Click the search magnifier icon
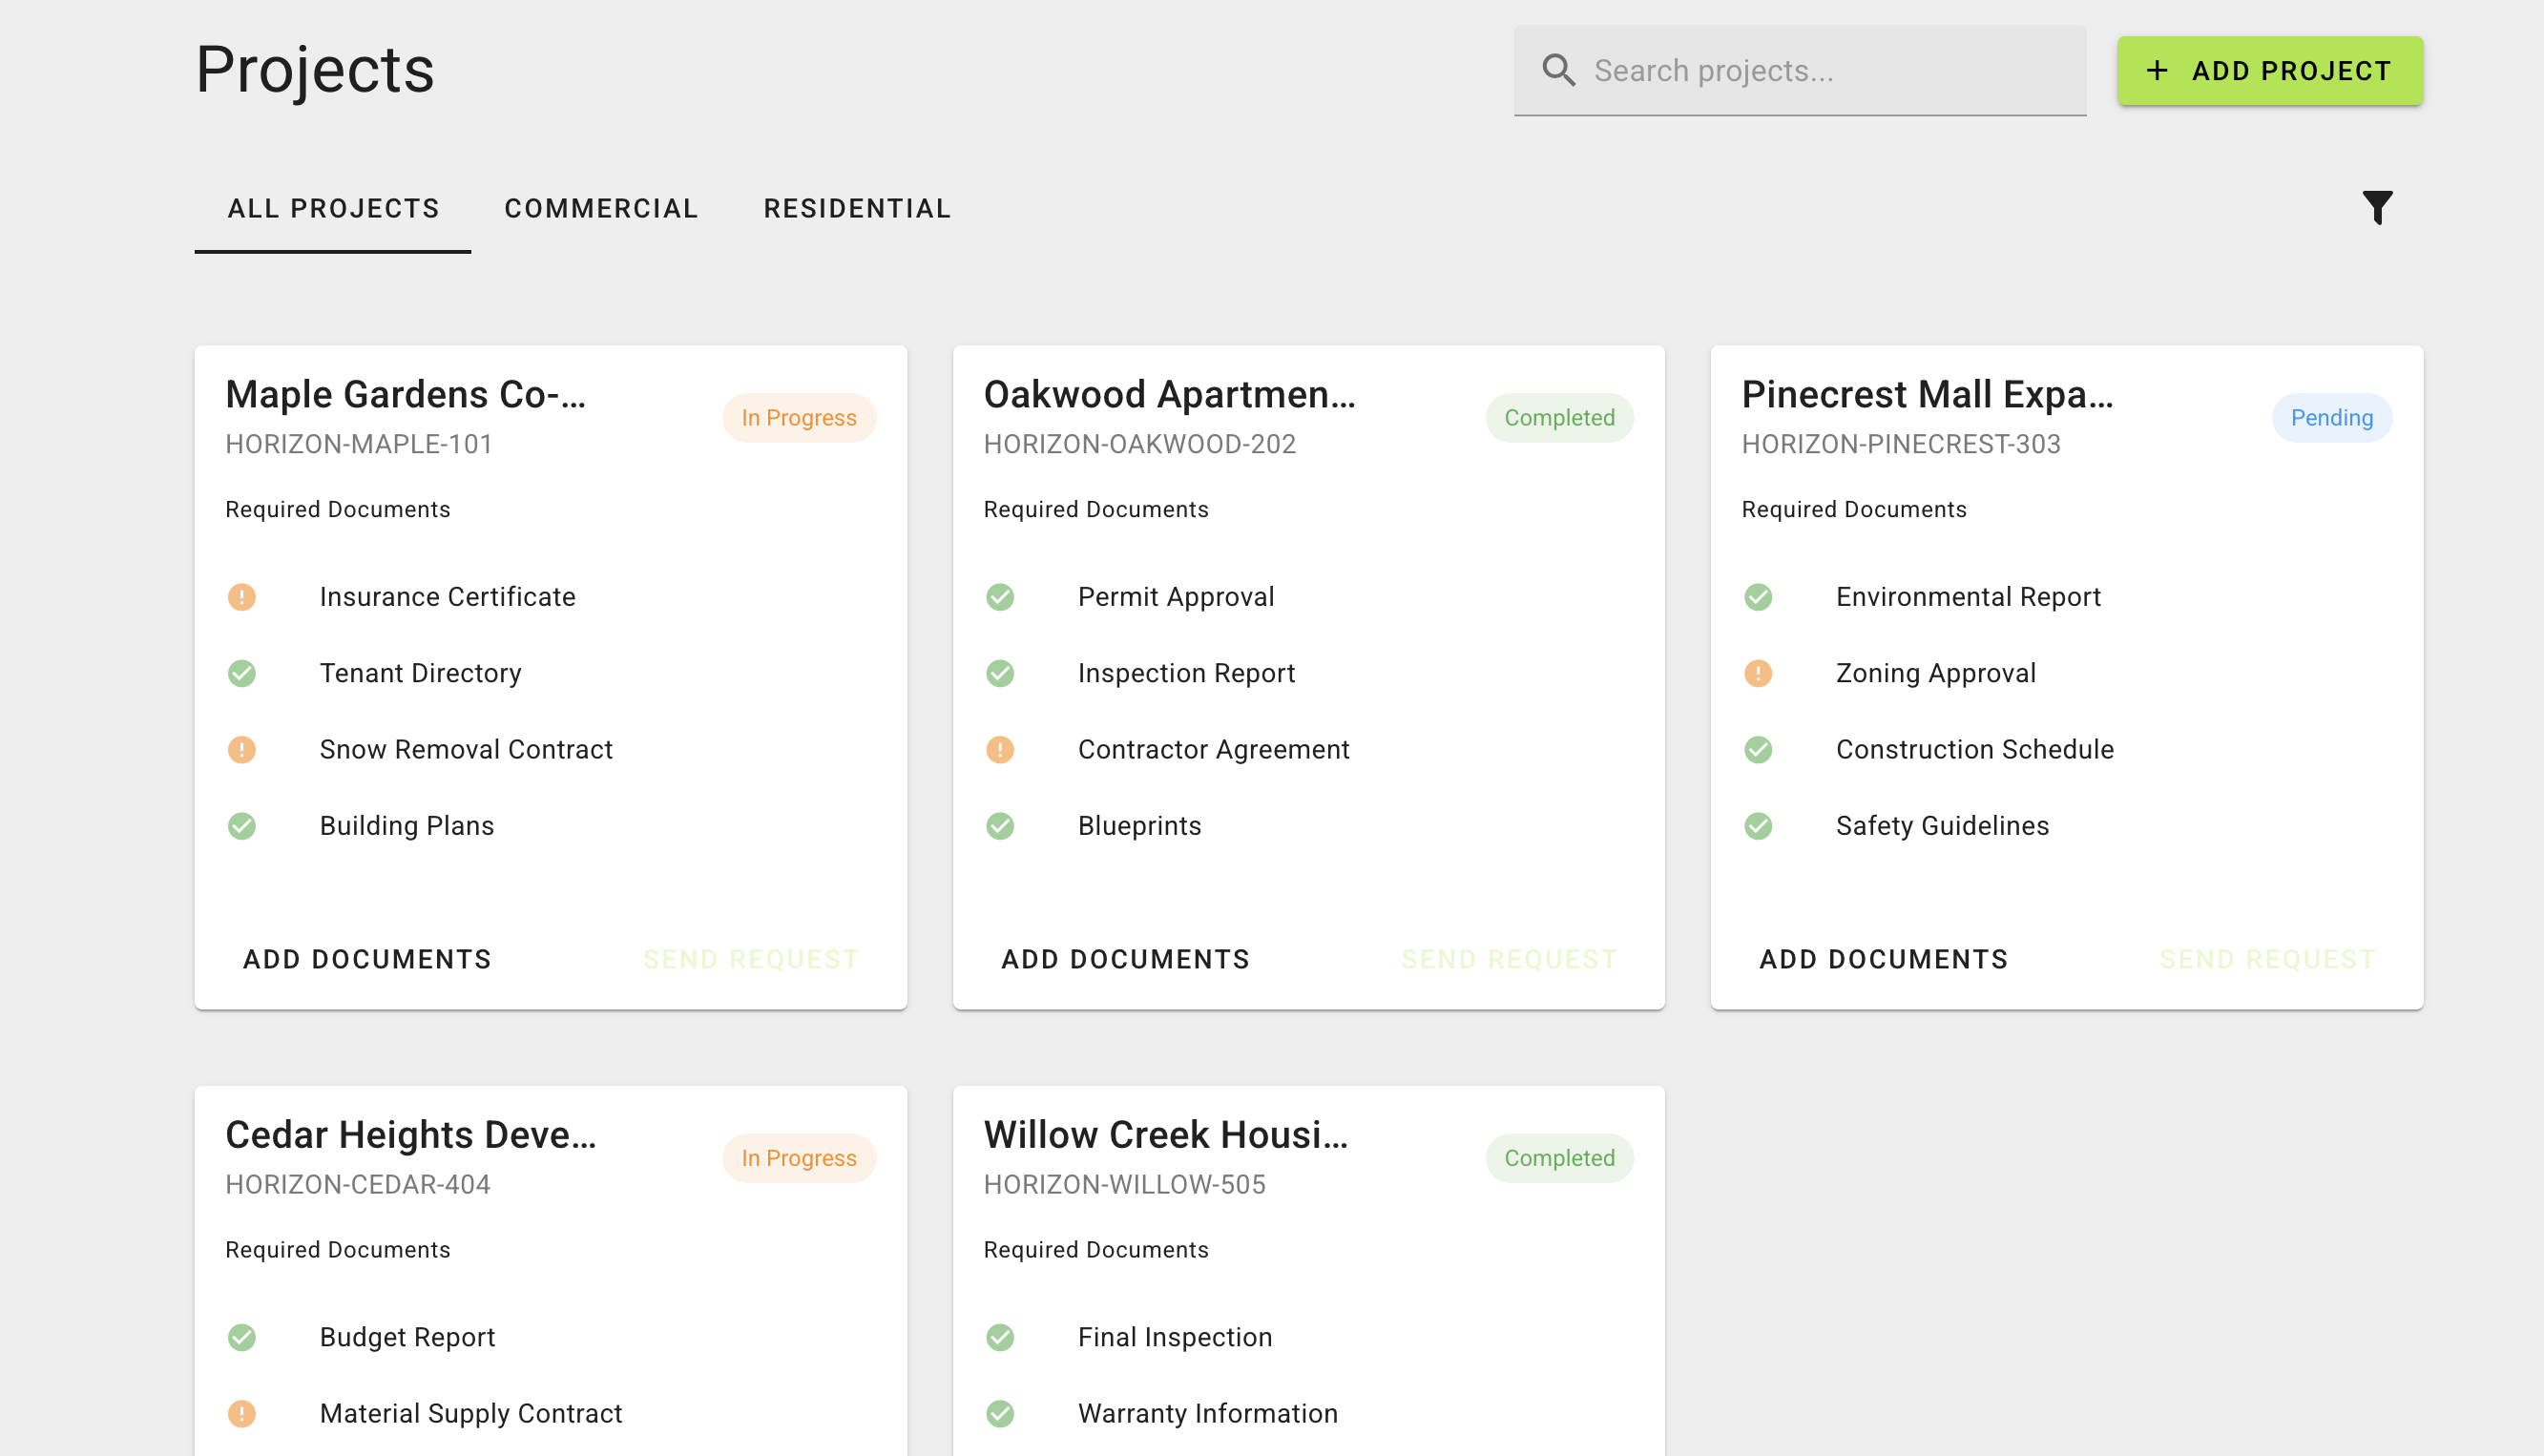The width and height of the screenshot is (2544, 1456). (x=1558, y=70)
